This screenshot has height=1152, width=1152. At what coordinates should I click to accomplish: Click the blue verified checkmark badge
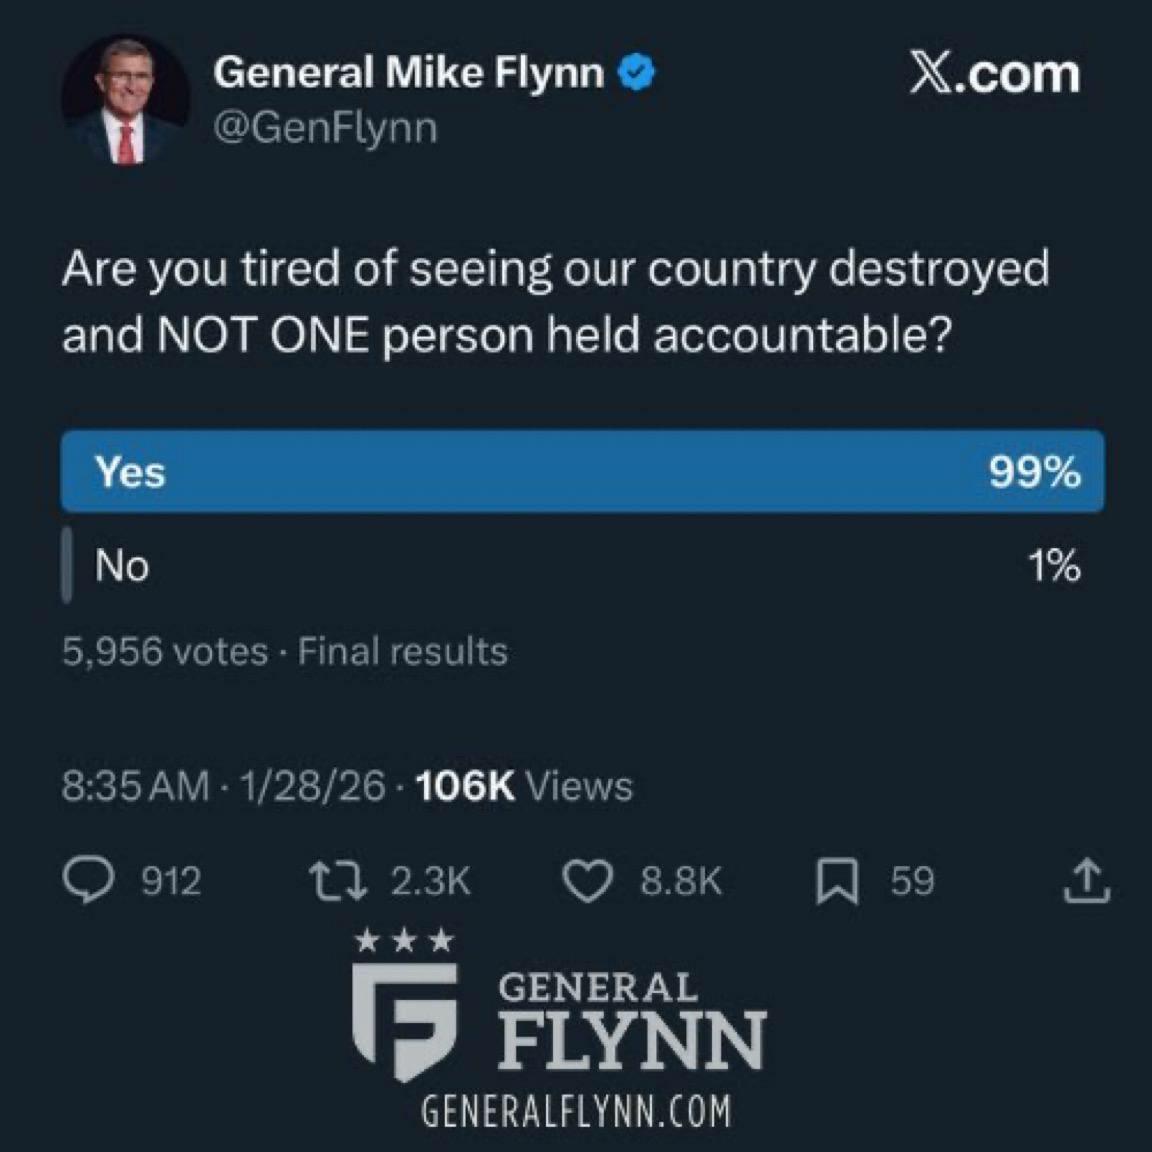coord(637,73)
